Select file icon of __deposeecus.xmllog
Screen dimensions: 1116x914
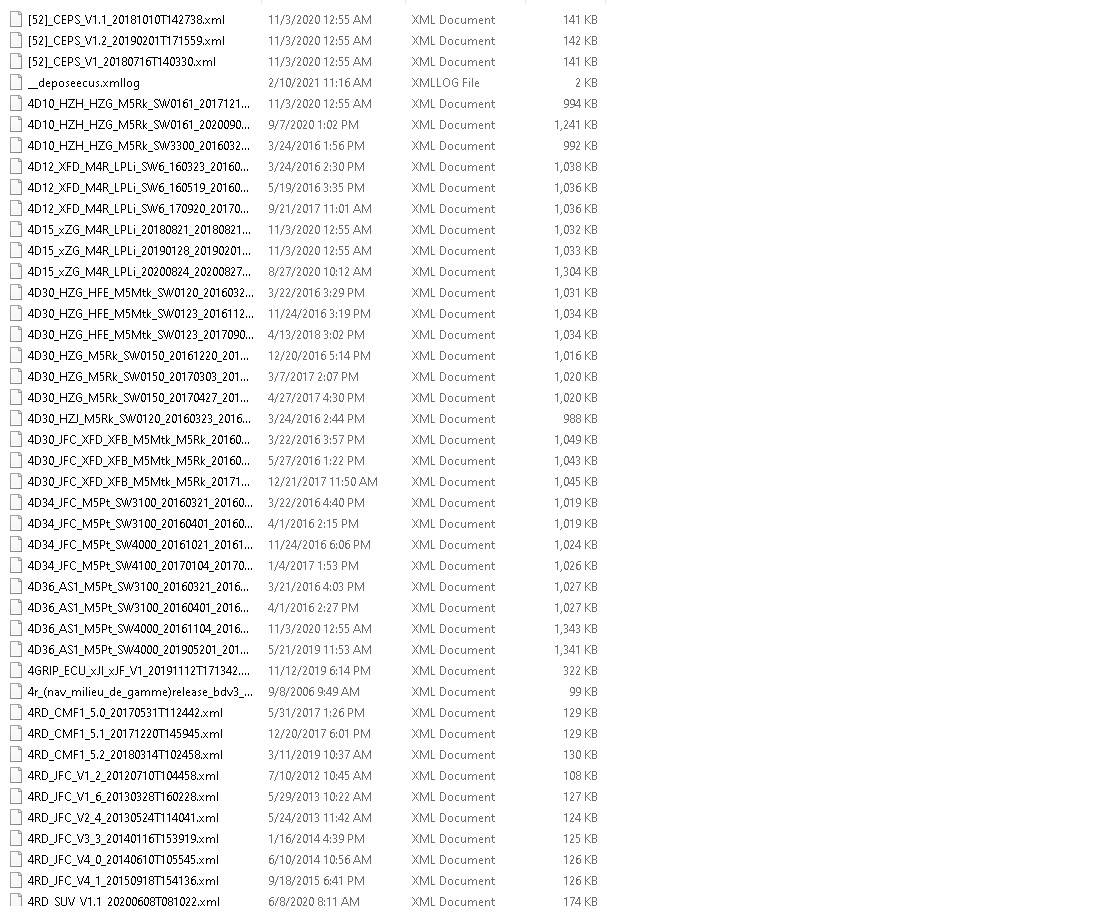coord(16,83)
